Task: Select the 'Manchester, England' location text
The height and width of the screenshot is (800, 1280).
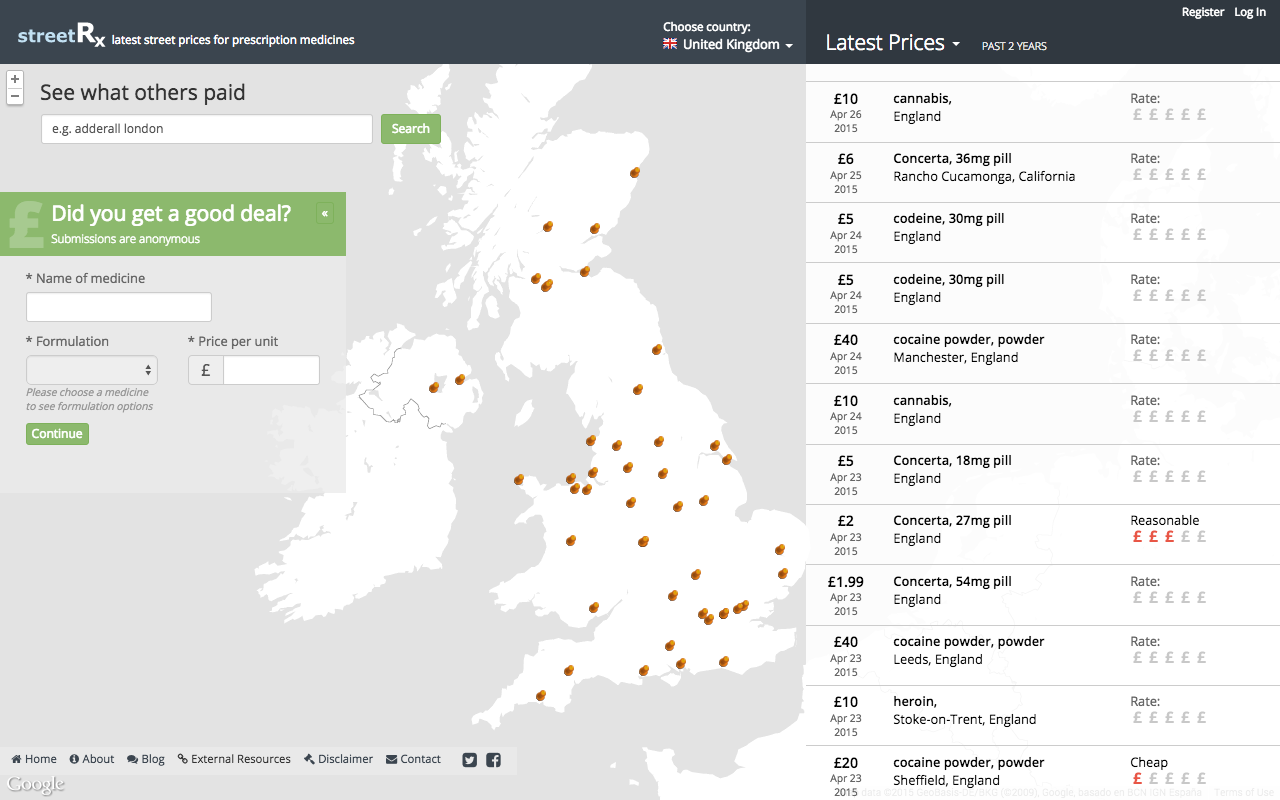Action: point(955,357)
